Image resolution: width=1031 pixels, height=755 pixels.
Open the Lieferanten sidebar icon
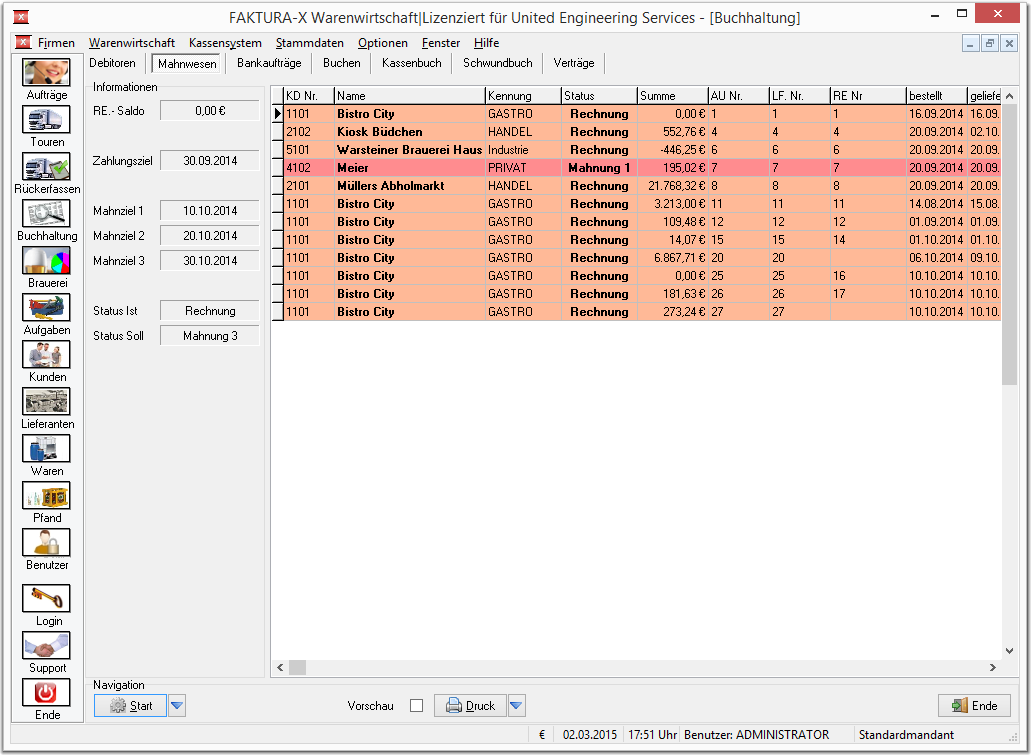[x=46, y=401]
